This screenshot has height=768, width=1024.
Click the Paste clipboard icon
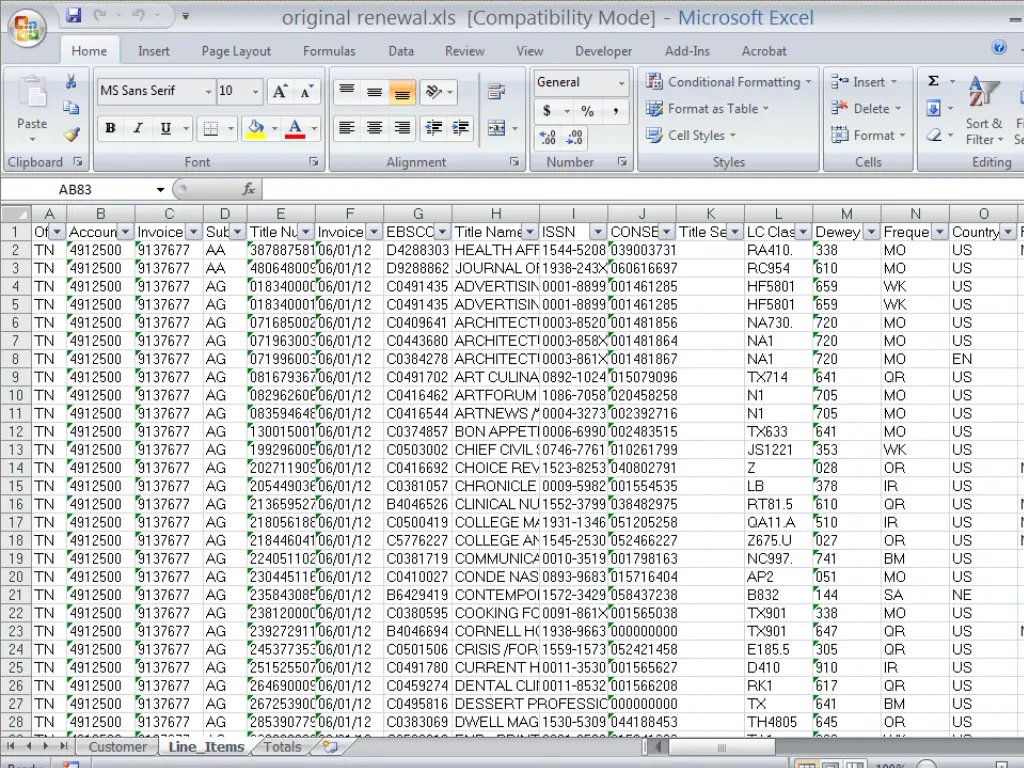tap(31, 93)
